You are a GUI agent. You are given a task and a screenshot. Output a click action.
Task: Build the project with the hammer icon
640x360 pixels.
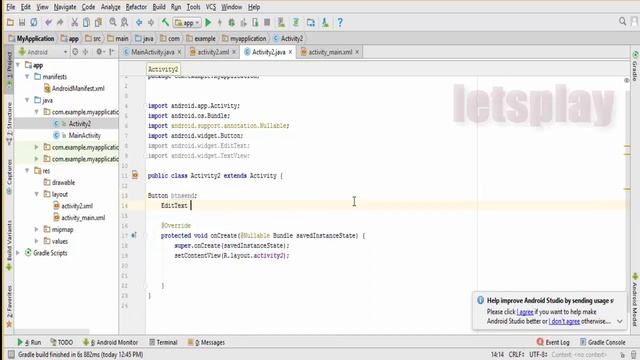click(165, 22)
